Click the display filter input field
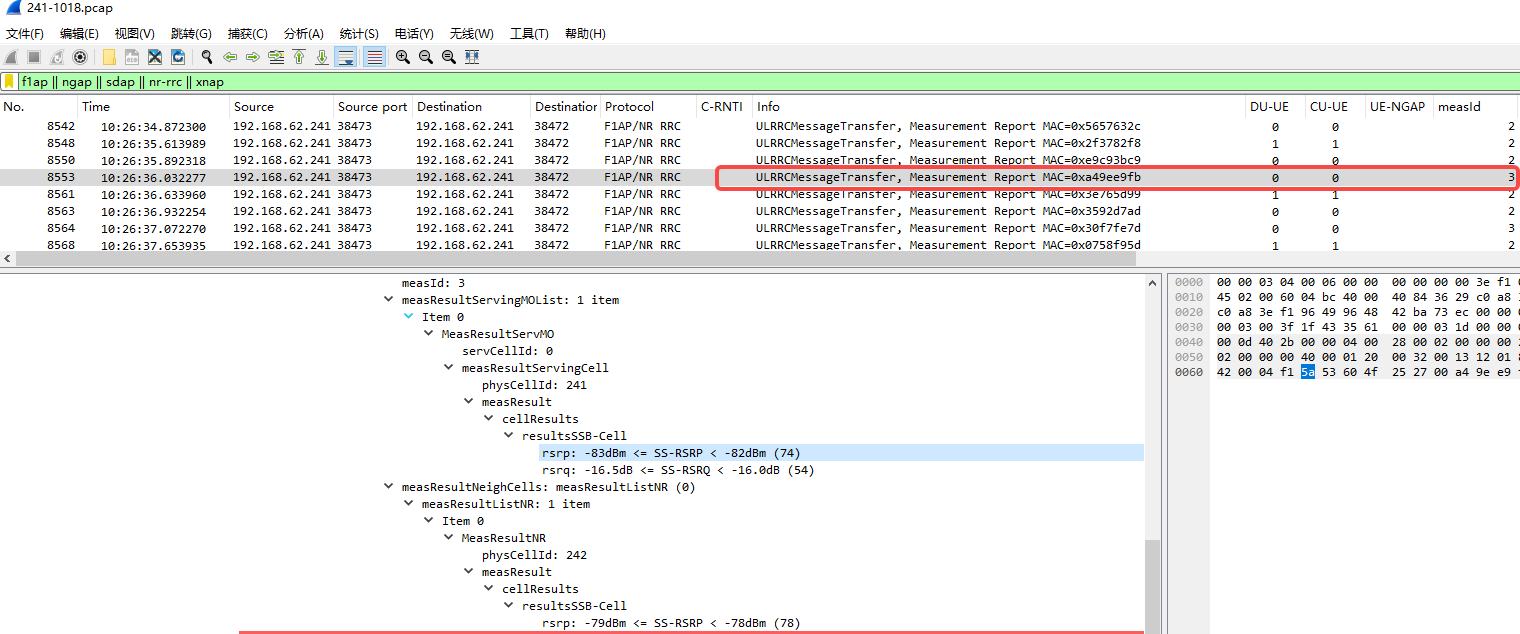 click(x=700, y=82)
